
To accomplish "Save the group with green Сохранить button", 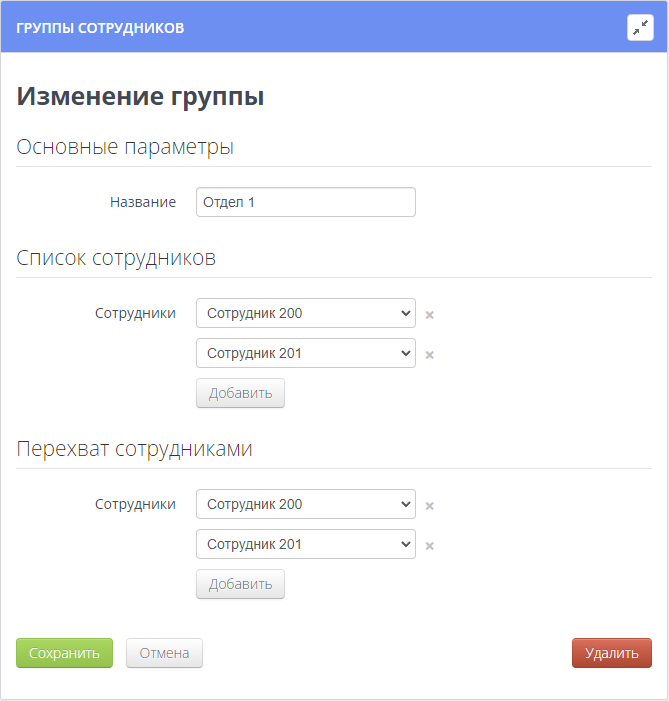I will pyautogui.click(x=64, y=653).
